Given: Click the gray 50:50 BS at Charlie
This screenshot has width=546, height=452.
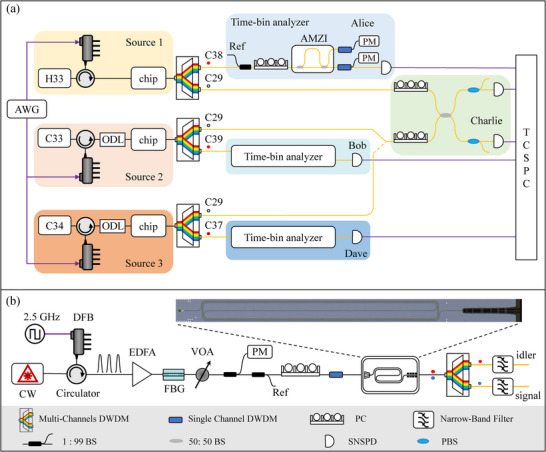Looking at the screenshot, I should [x=445, y=115].
